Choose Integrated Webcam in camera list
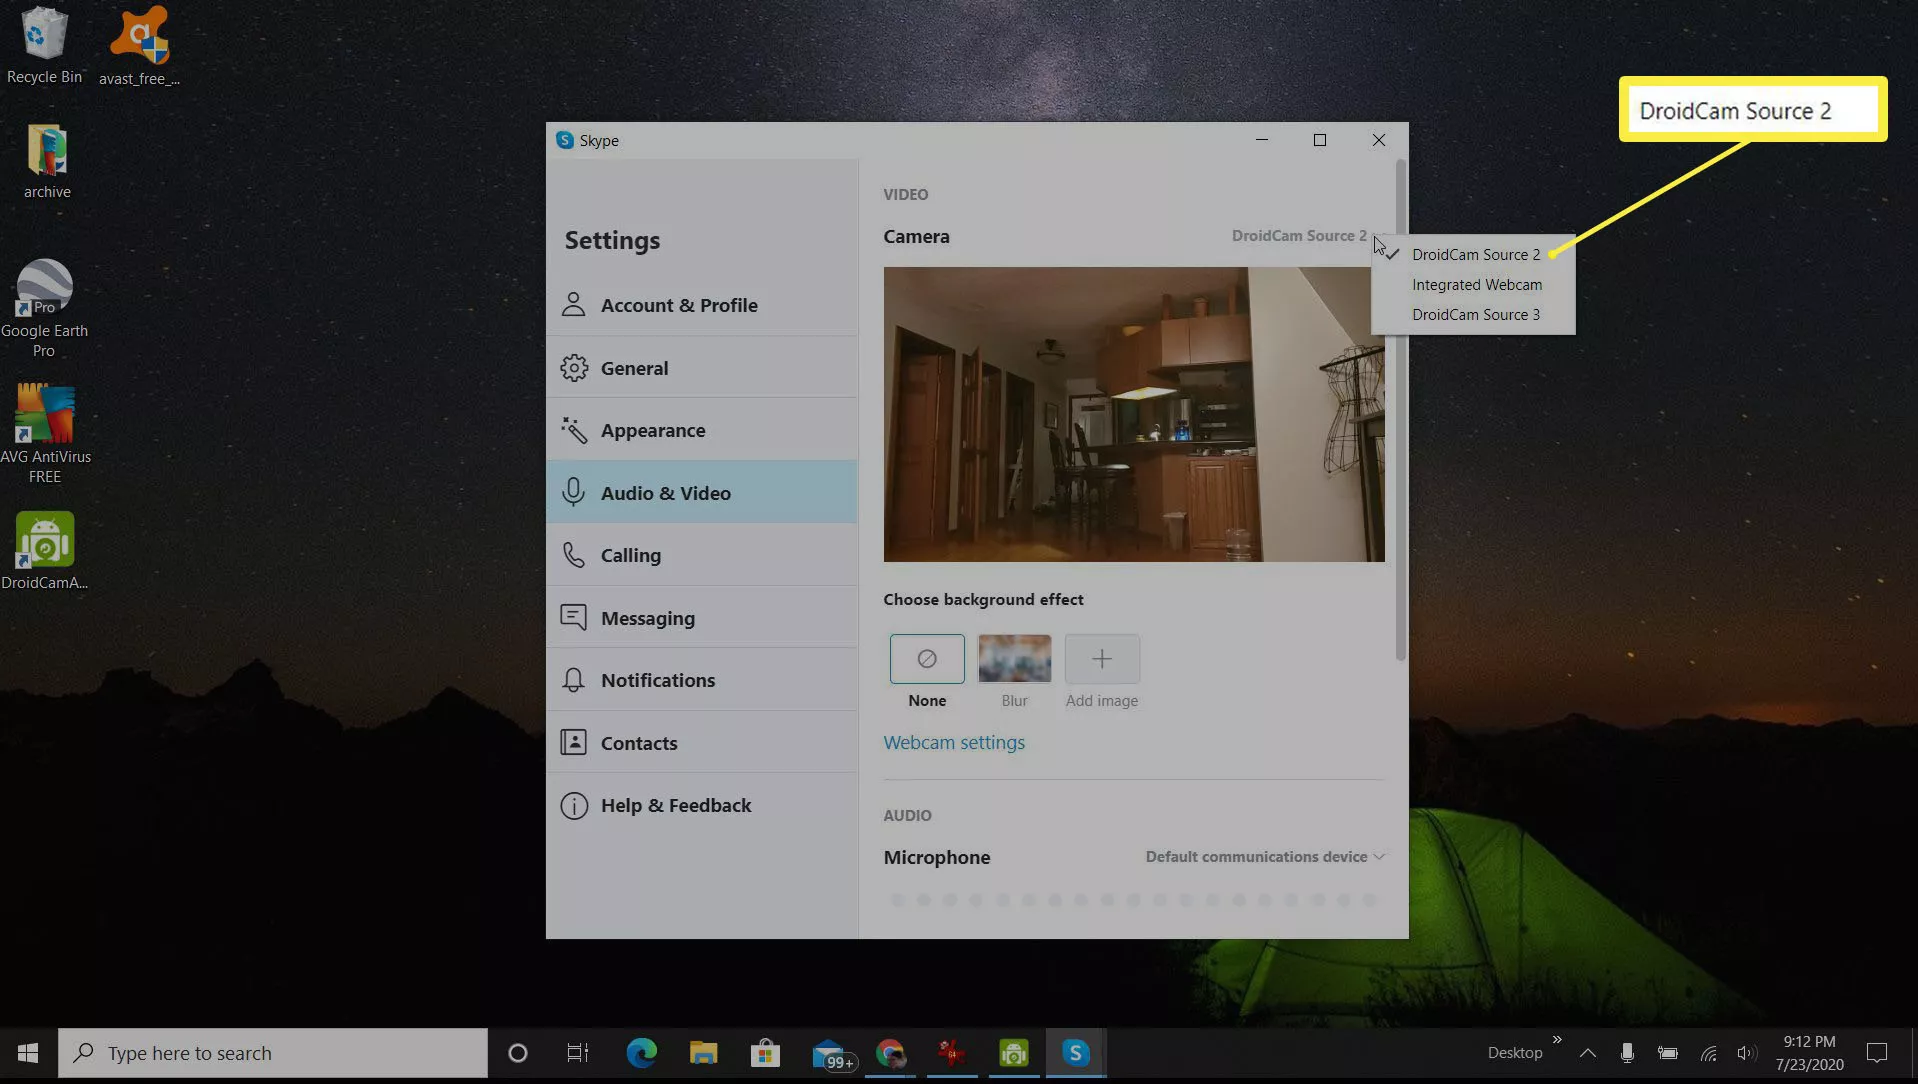This screenshot has width=1918, height=1084. (1473, 284)
